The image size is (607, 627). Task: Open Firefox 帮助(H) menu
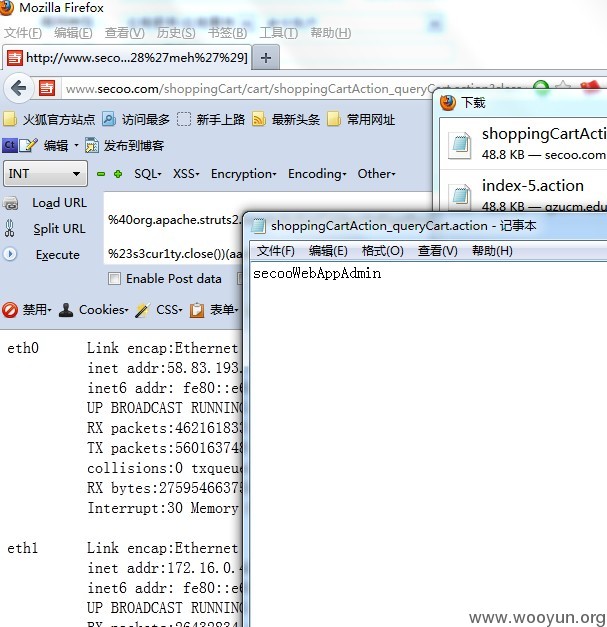coord(331,32)
